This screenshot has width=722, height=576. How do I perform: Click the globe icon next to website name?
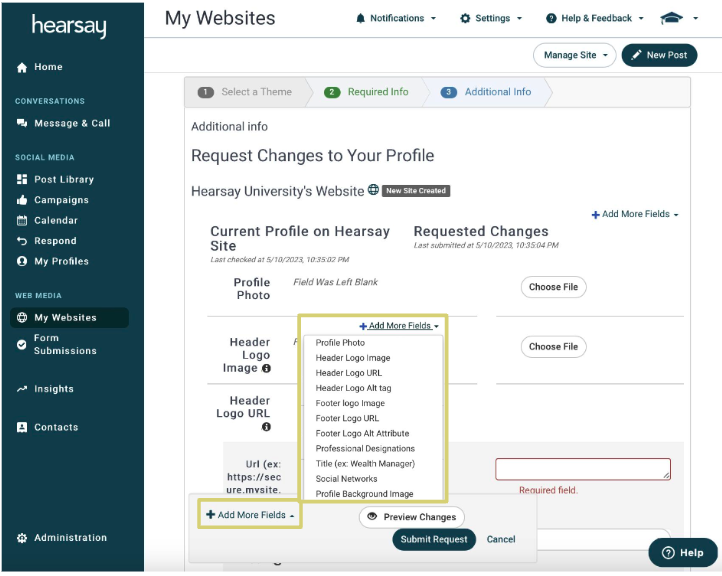[x=373, y=190]
